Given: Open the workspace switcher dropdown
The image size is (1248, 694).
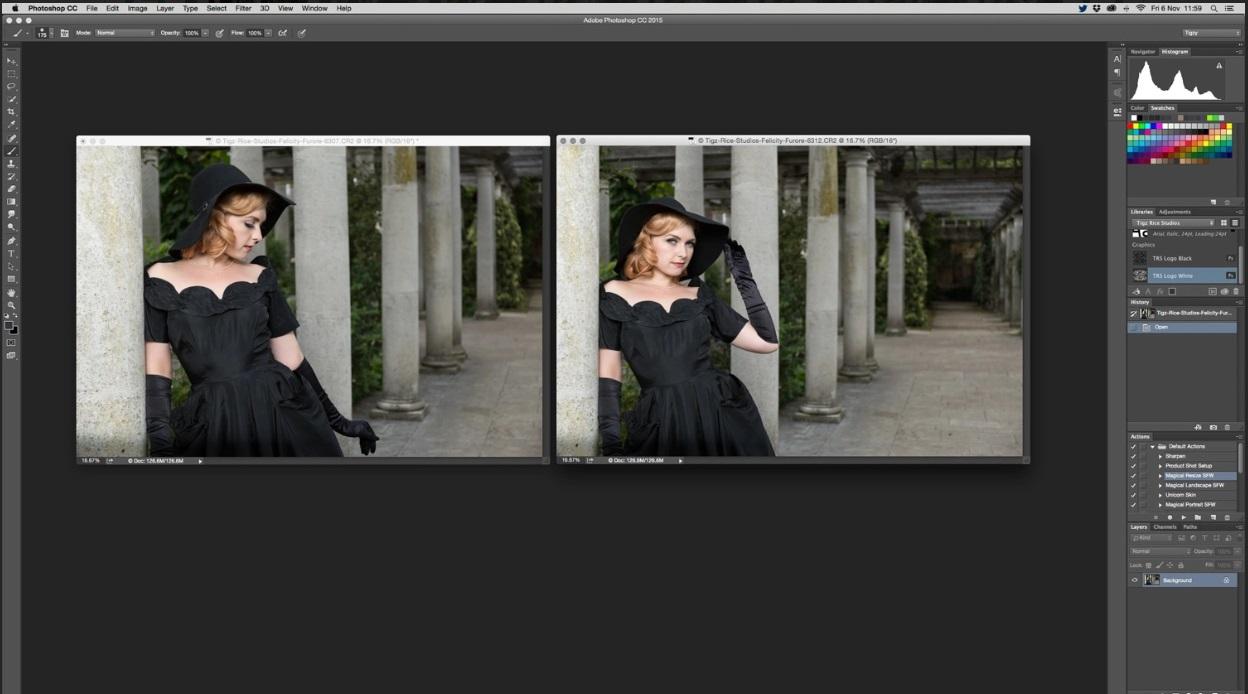Looking at the screenshot, I should pyautogui.click(x=1211, y=33).
